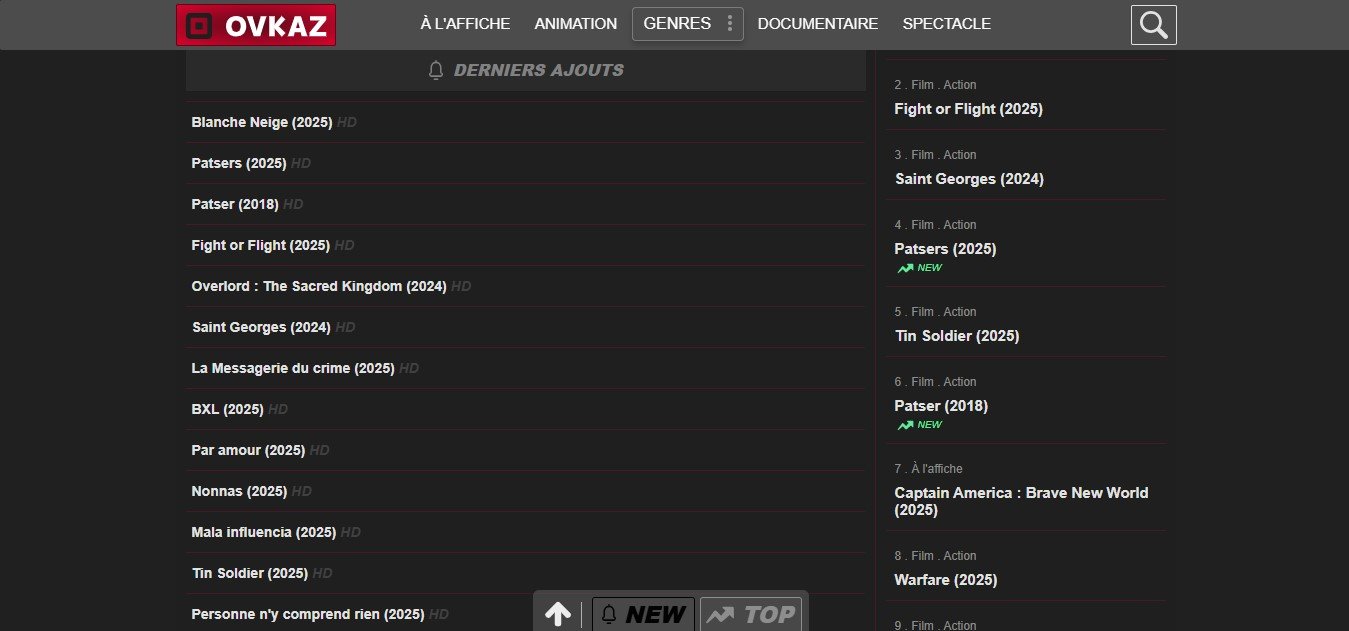This screenshot has width=1349, height=631.
Task: Open top-ranked number 5 Tin Soldier
Action: (x=957, y=336)
